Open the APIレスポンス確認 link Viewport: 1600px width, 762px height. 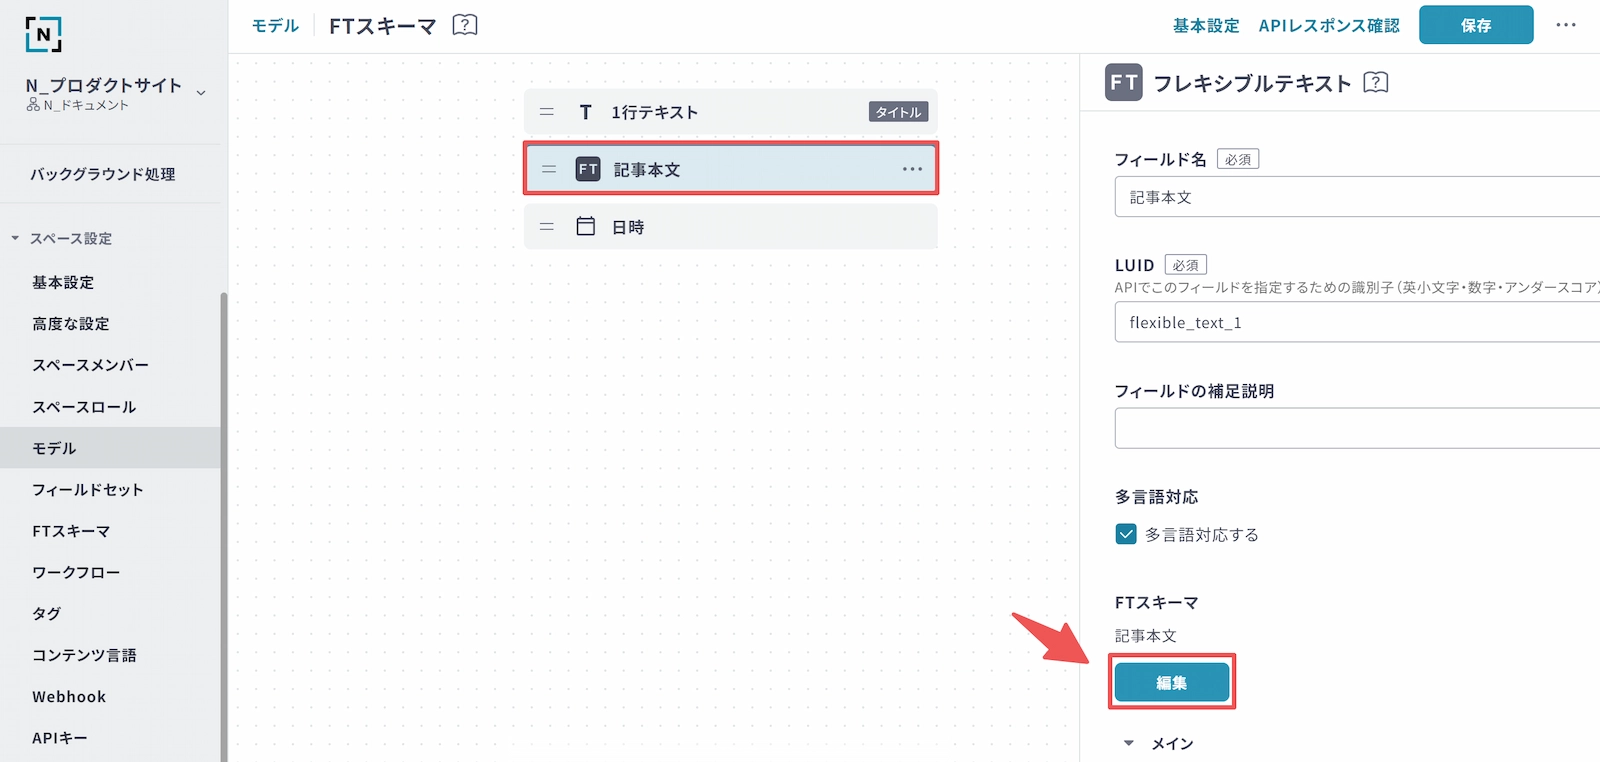coord(1329,25)
